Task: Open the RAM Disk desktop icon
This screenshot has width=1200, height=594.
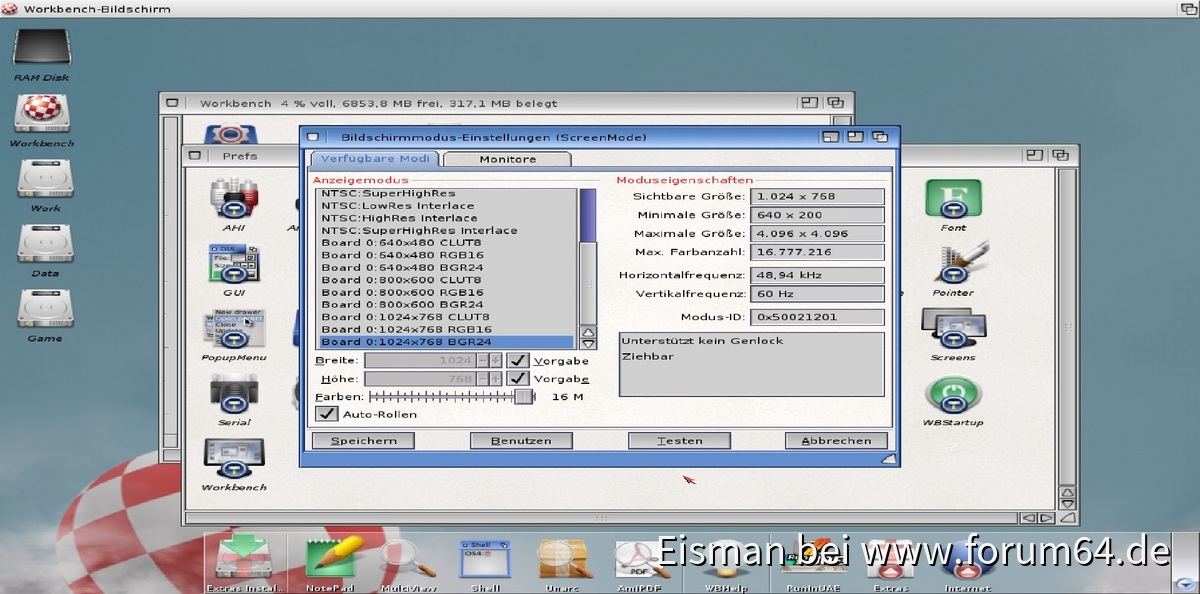Action: [42, 50]
